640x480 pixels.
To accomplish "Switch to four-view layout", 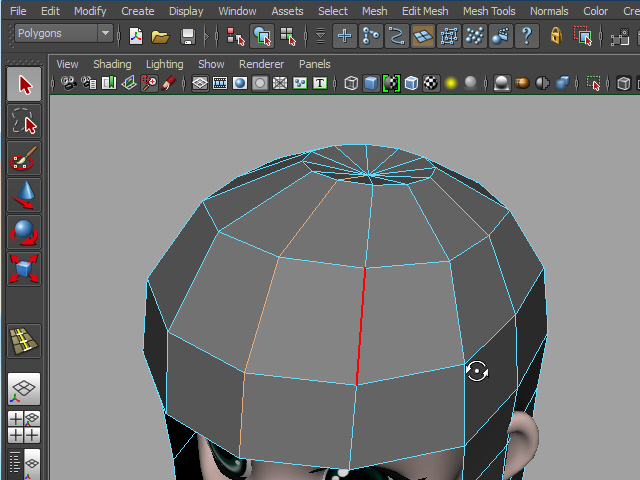I will (24, 427).
